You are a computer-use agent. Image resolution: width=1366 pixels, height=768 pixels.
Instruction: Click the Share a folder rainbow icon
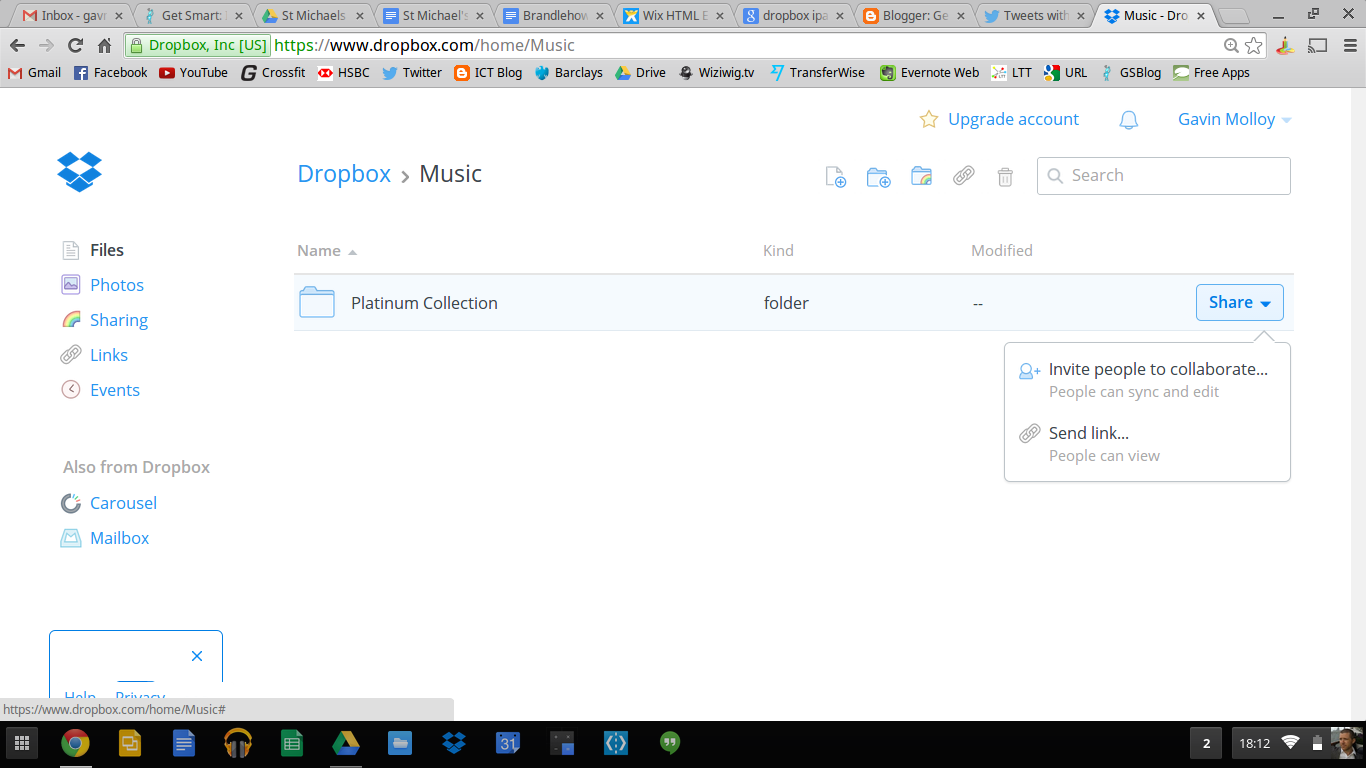click(921, 176)
